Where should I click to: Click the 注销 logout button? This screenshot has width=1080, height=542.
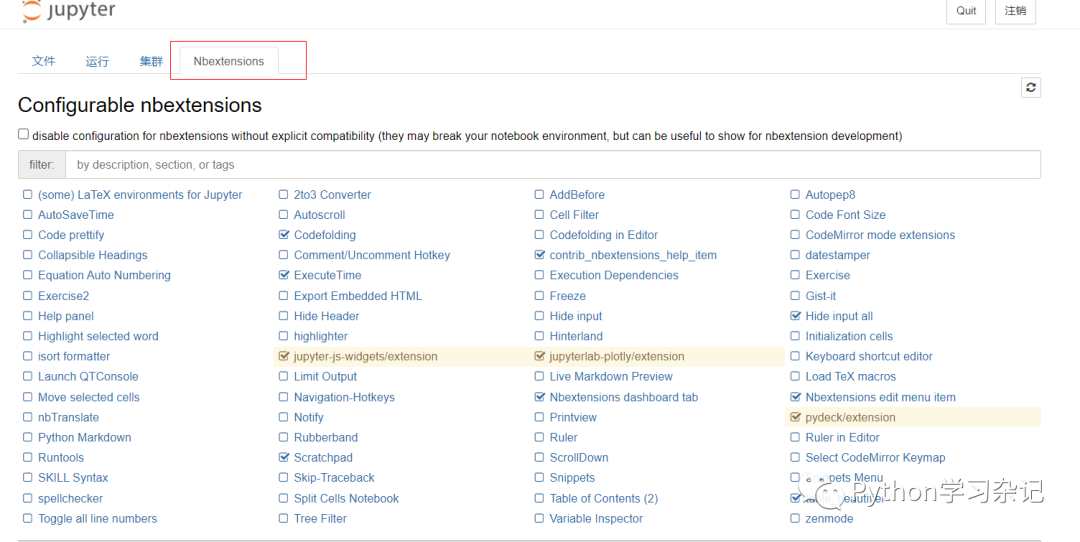(x=1015, y=11)
